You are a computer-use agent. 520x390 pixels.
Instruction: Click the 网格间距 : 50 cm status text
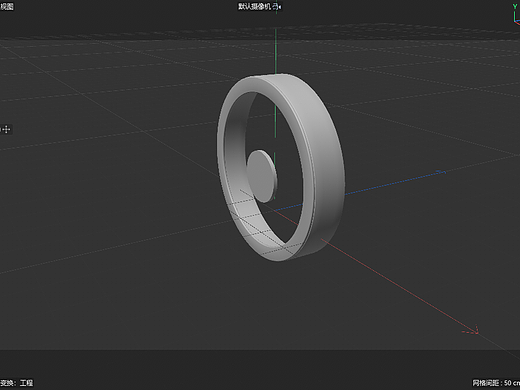pyautogui.click(x=496, y=383)
